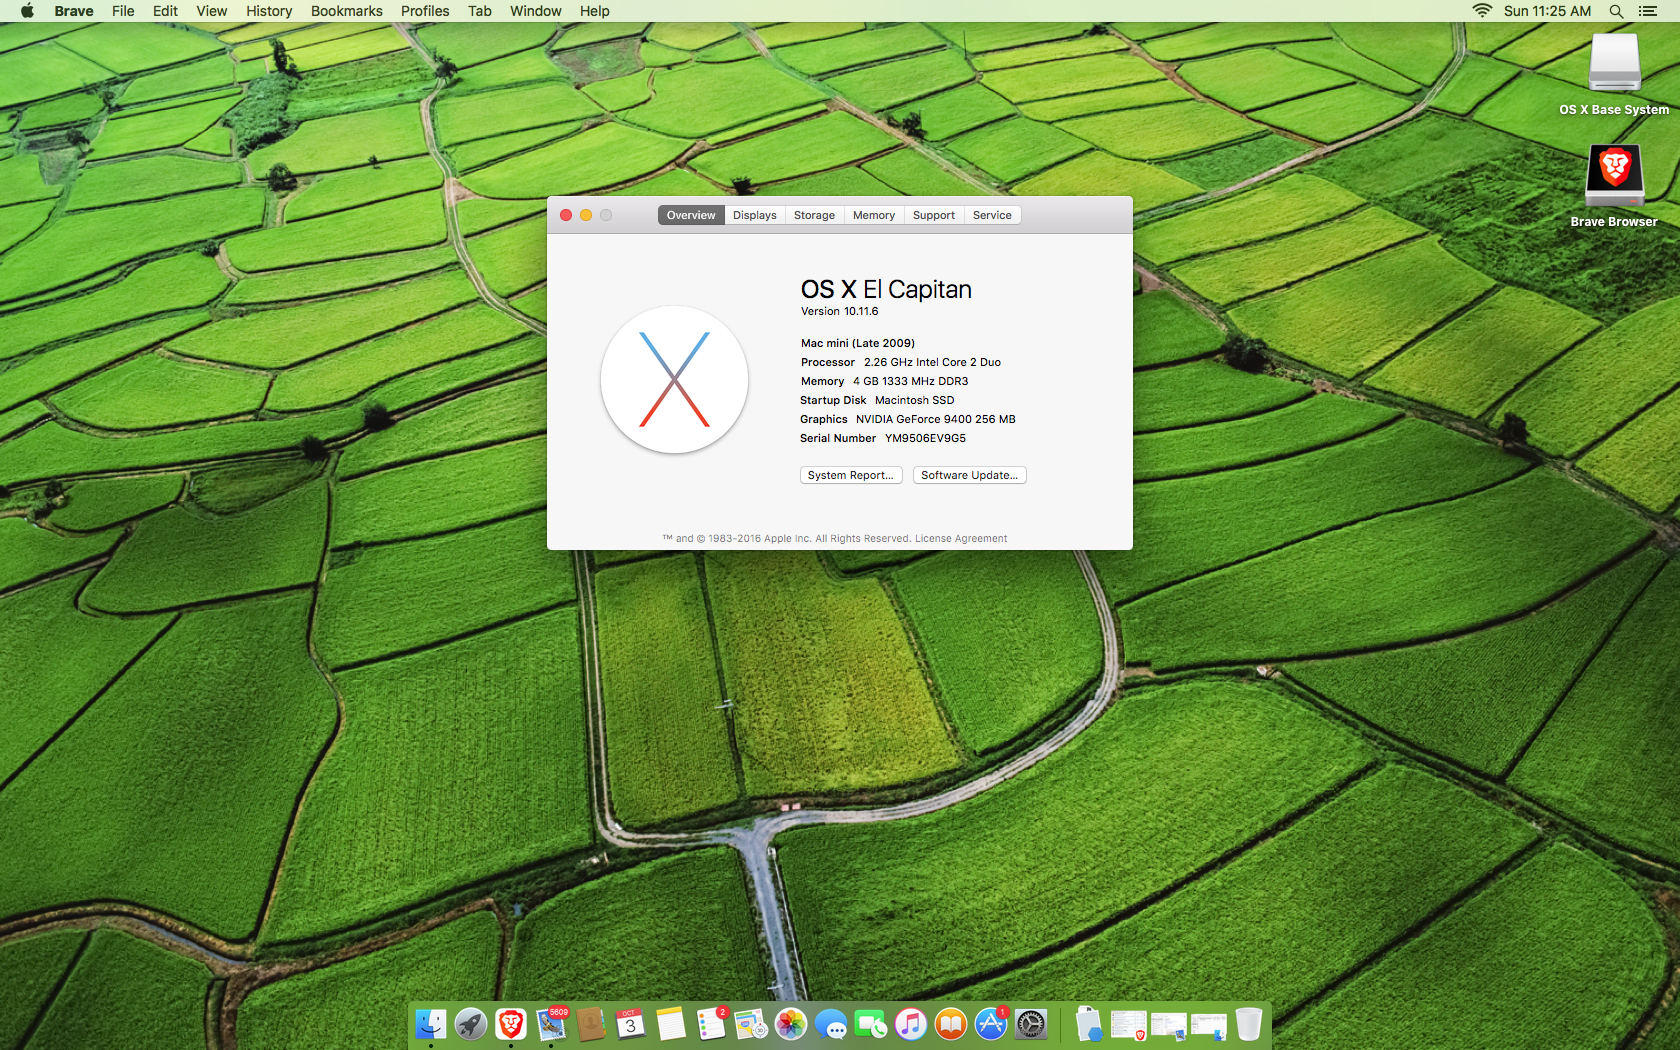Screen dimensions: 1680x1050
Task: Open Photos app in the dock
Action: (x=791, y=1024)
